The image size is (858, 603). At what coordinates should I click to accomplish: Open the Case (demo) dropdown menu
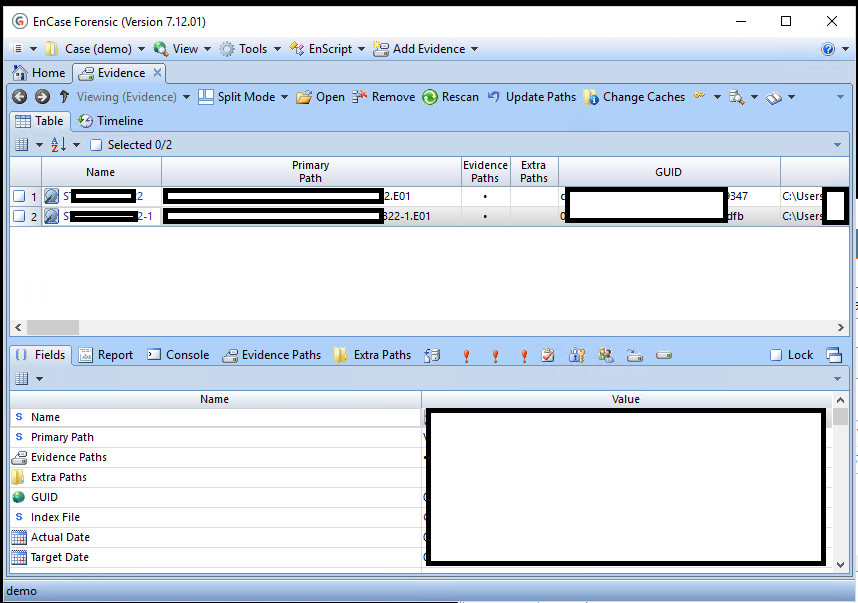141,49
